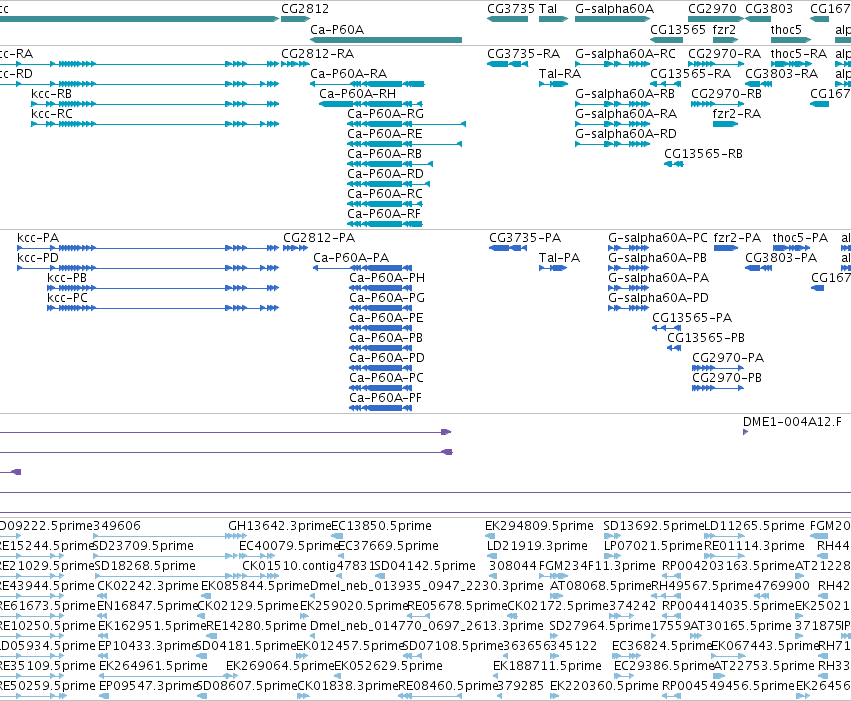Click the Tal gene label

[x=548, y=9]
